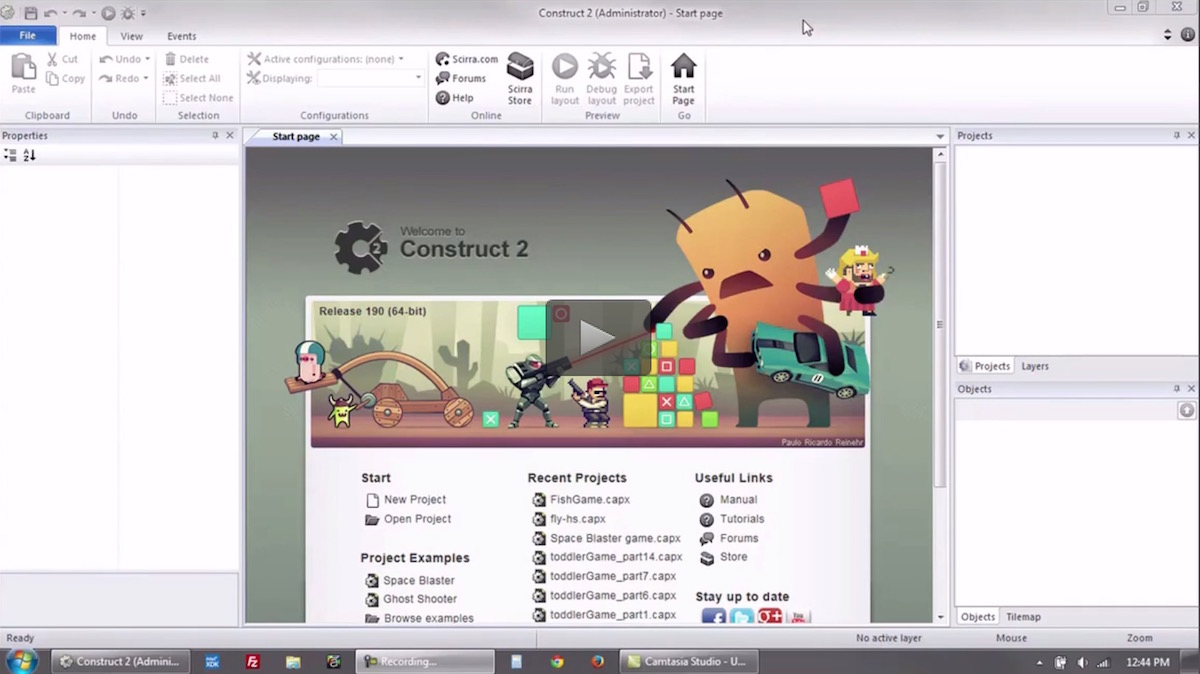
Task: Open the quick access toolbar customize arrow
Action: [143, 13]
